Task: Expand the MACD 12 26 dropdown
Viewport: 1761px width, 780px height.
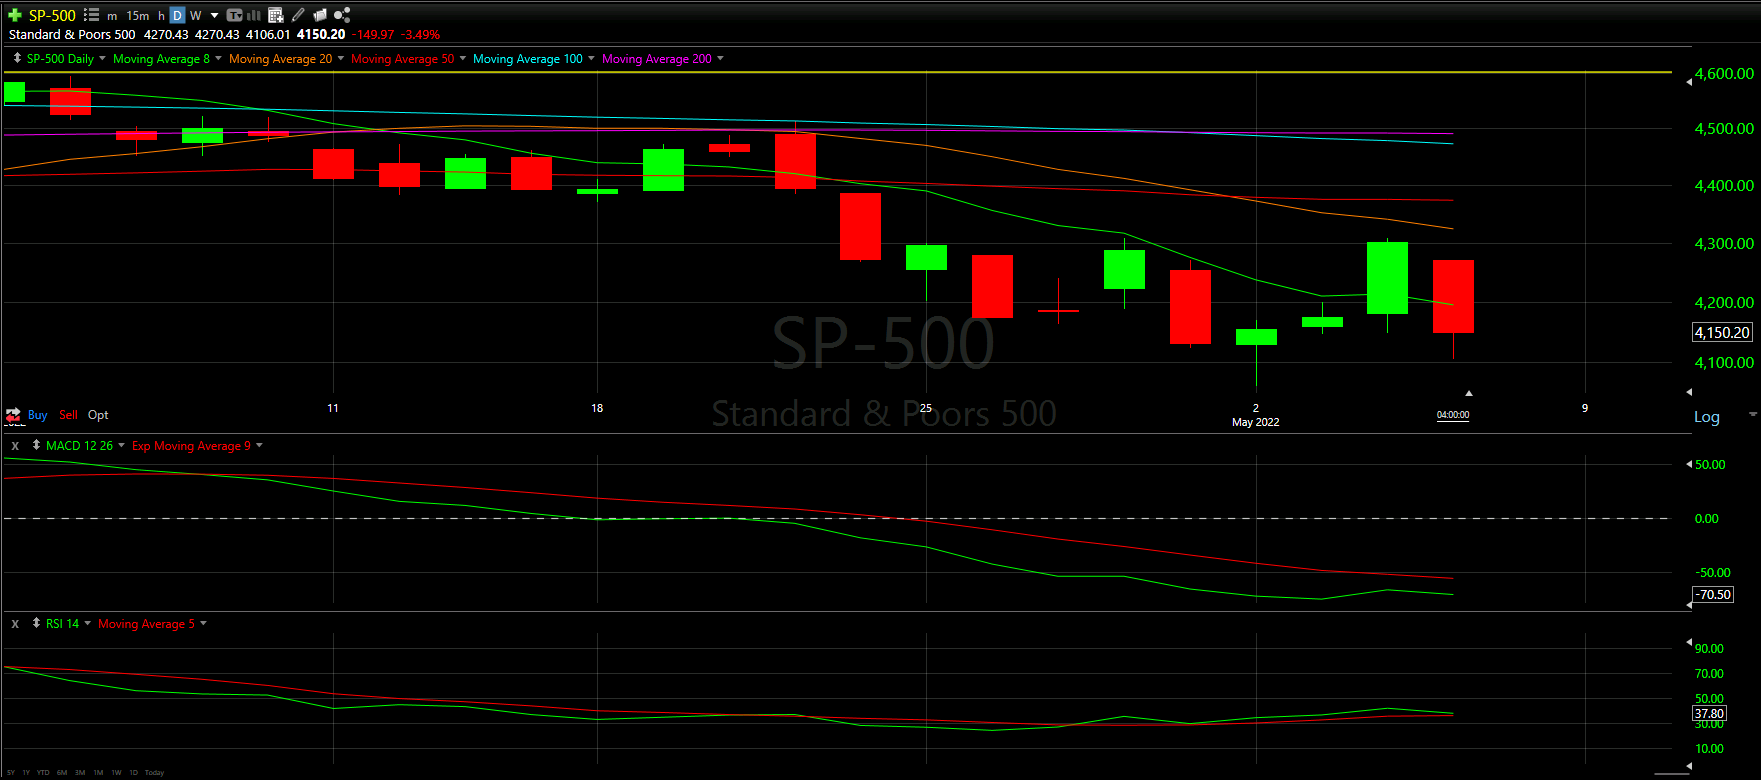Action: tap(121, 445)
